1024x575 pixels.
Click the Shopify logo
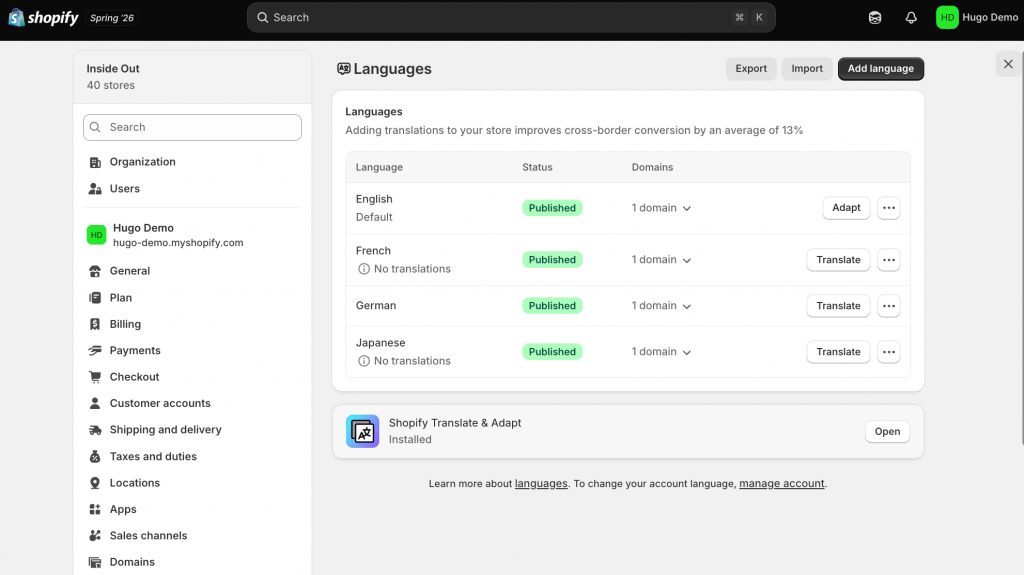43,18
